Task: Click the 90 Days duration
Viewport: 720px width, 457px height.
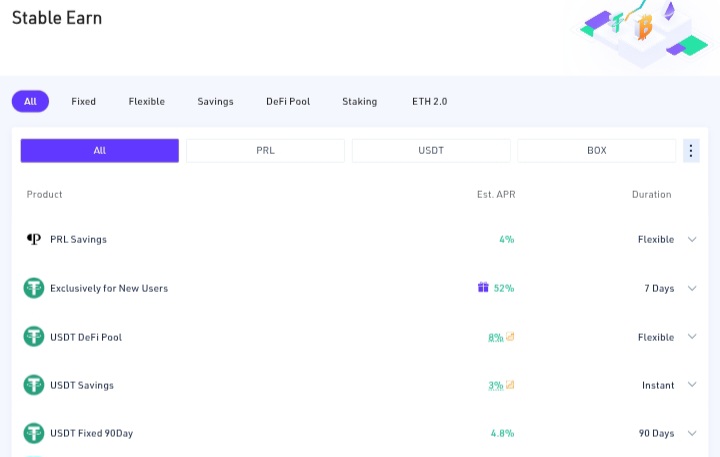Action: 657,433
